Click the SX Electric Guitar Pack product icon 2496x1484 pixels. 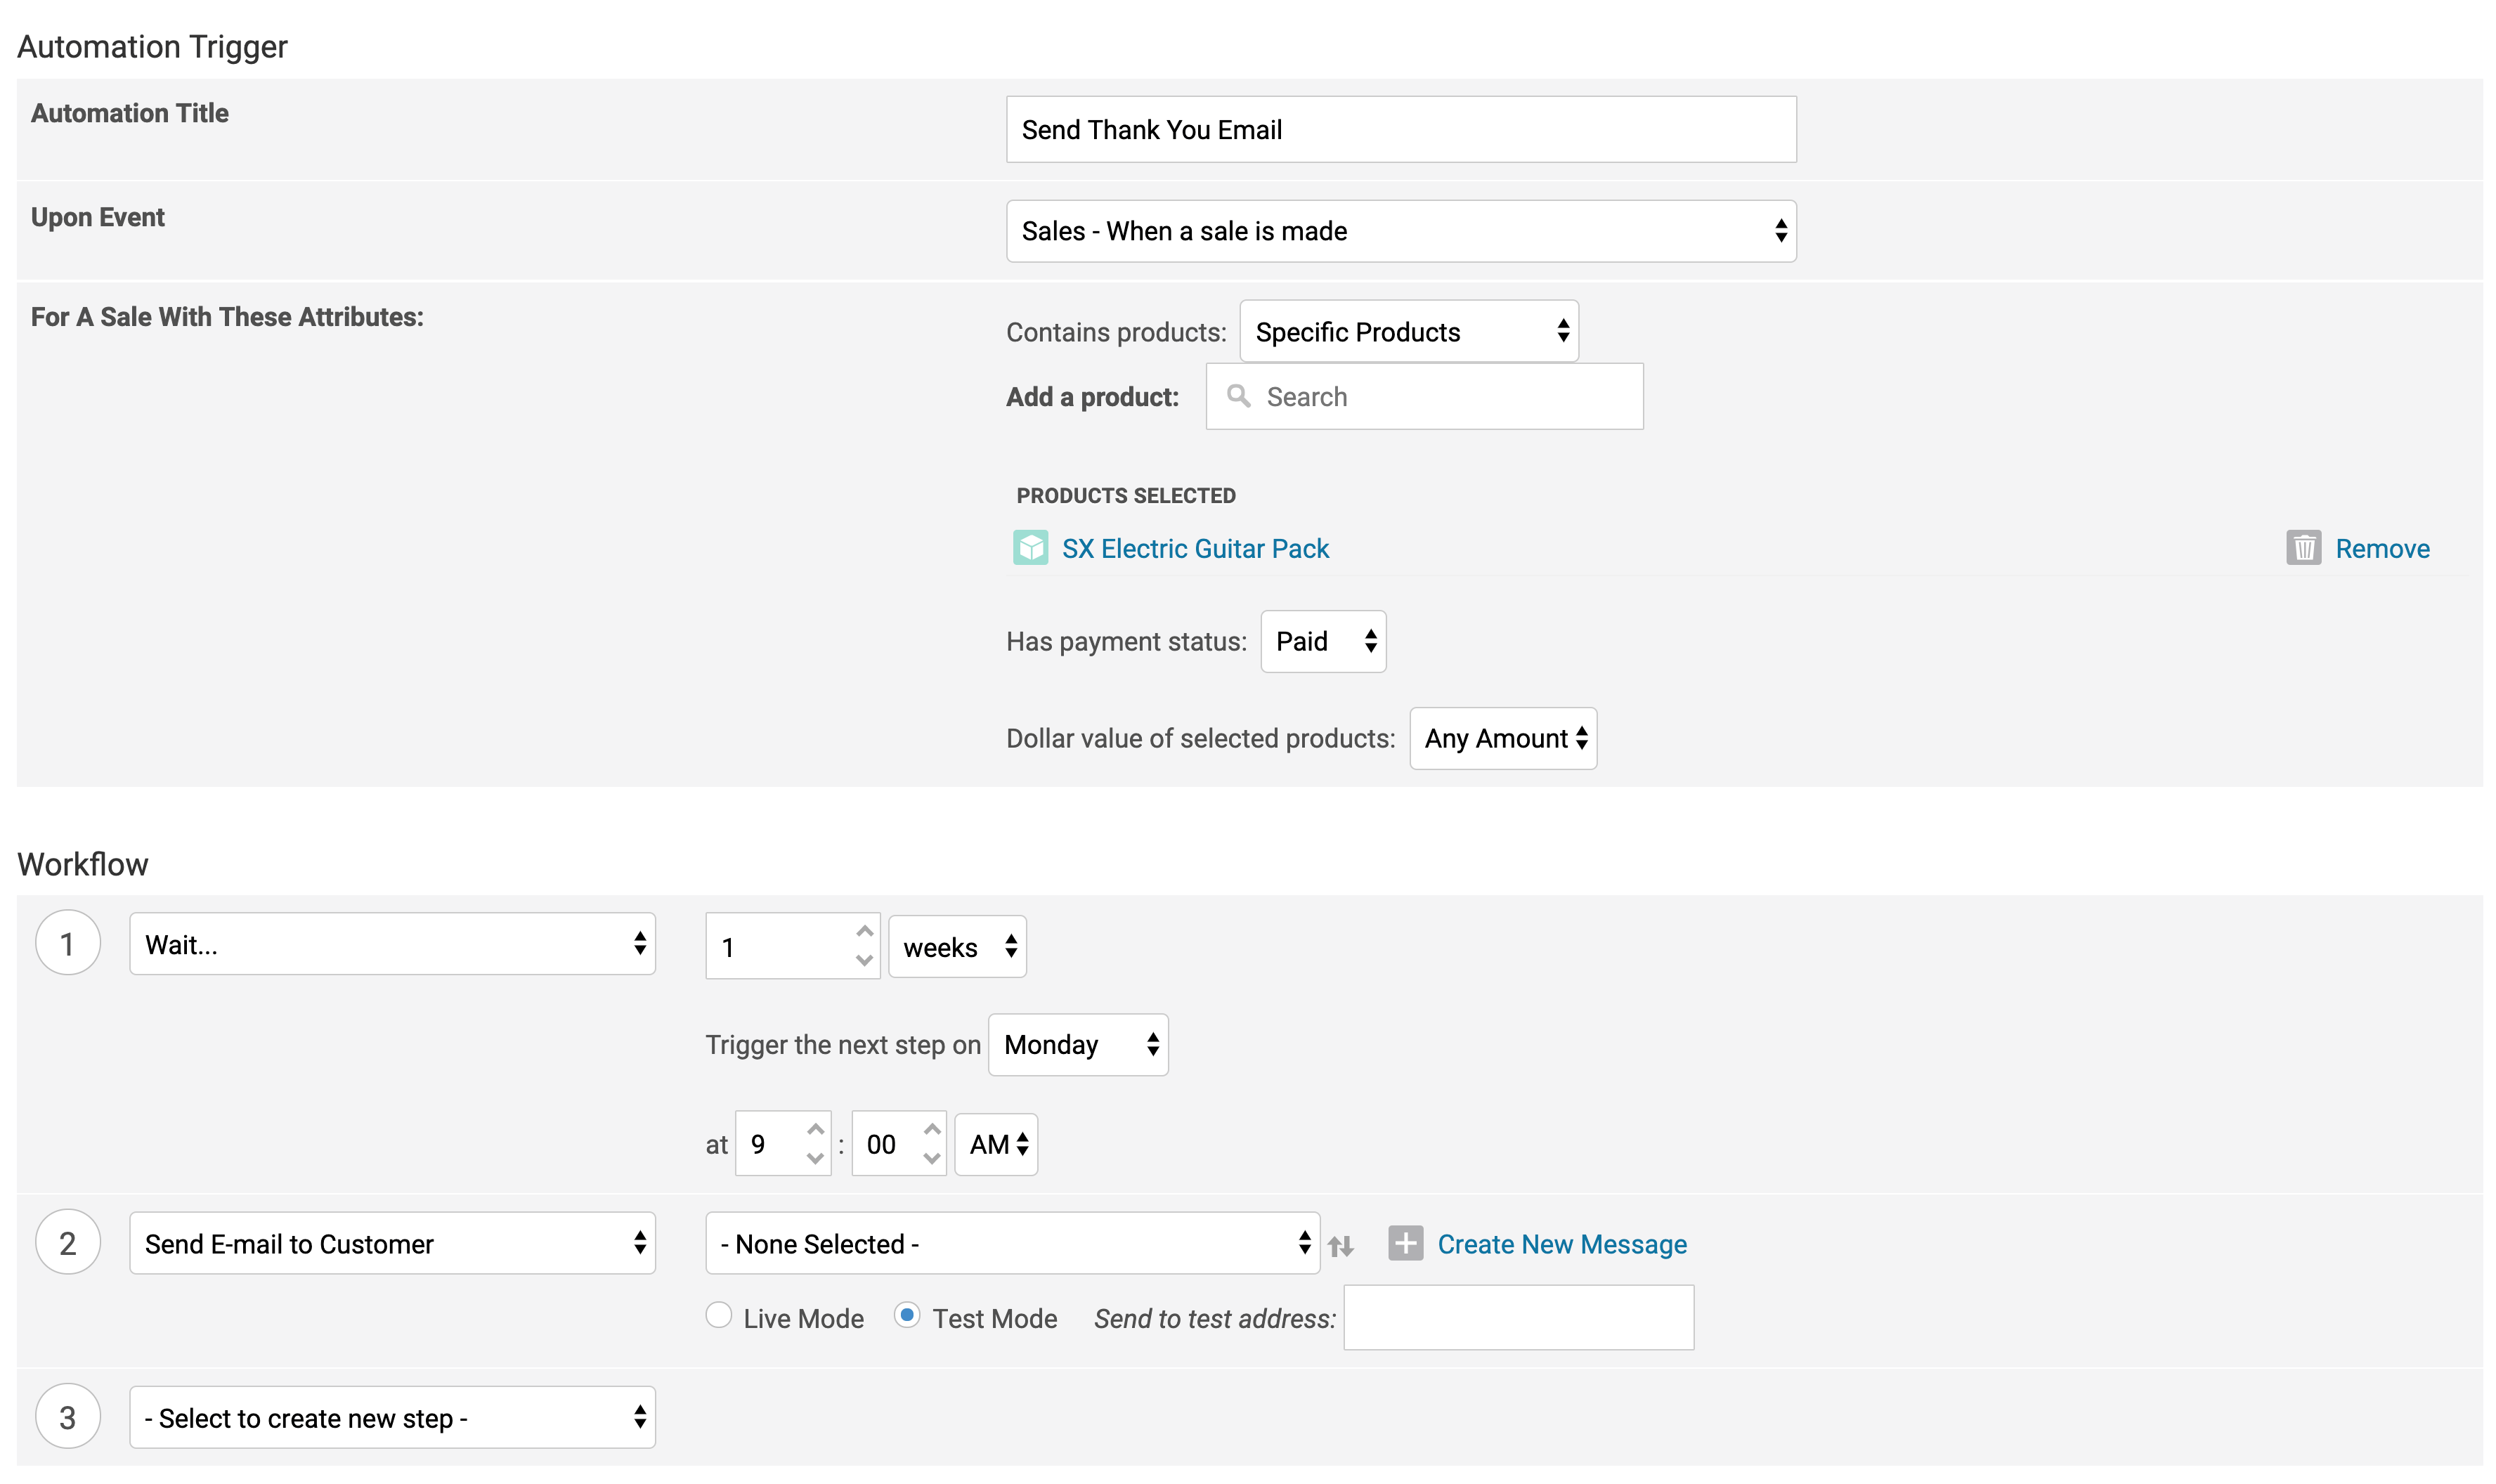1030,547
